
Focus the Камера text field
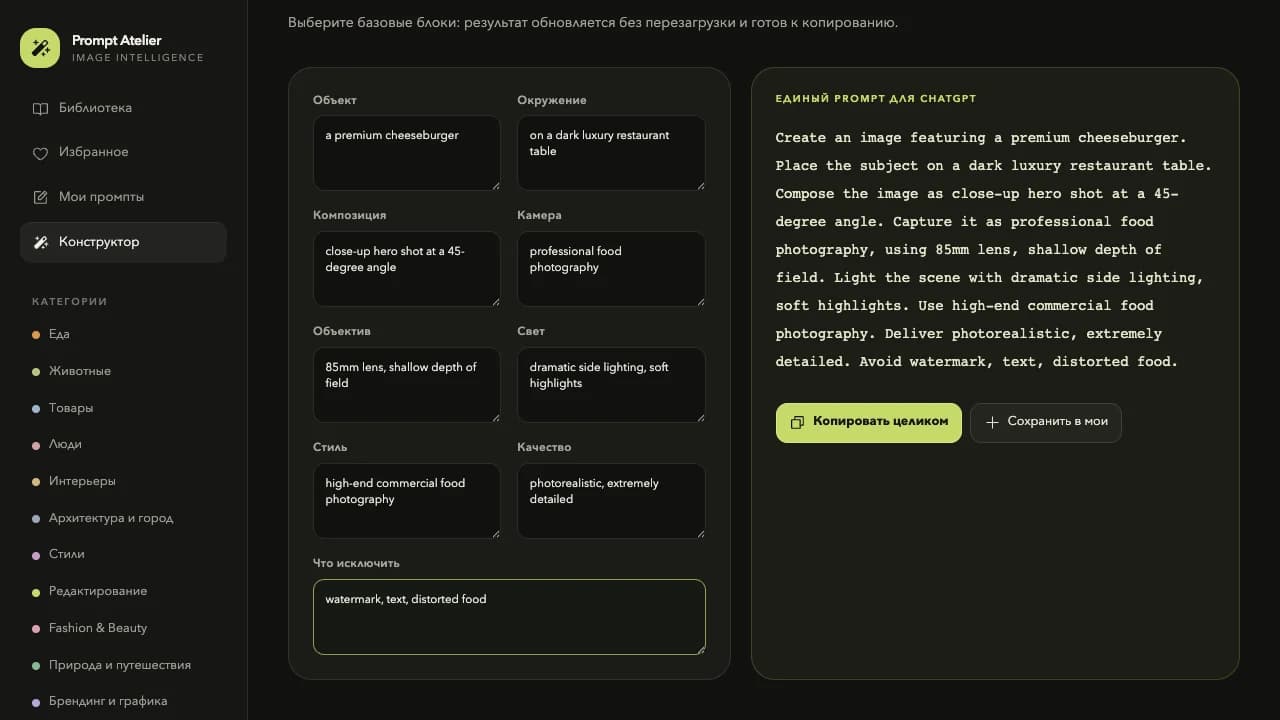click(611, 269)
